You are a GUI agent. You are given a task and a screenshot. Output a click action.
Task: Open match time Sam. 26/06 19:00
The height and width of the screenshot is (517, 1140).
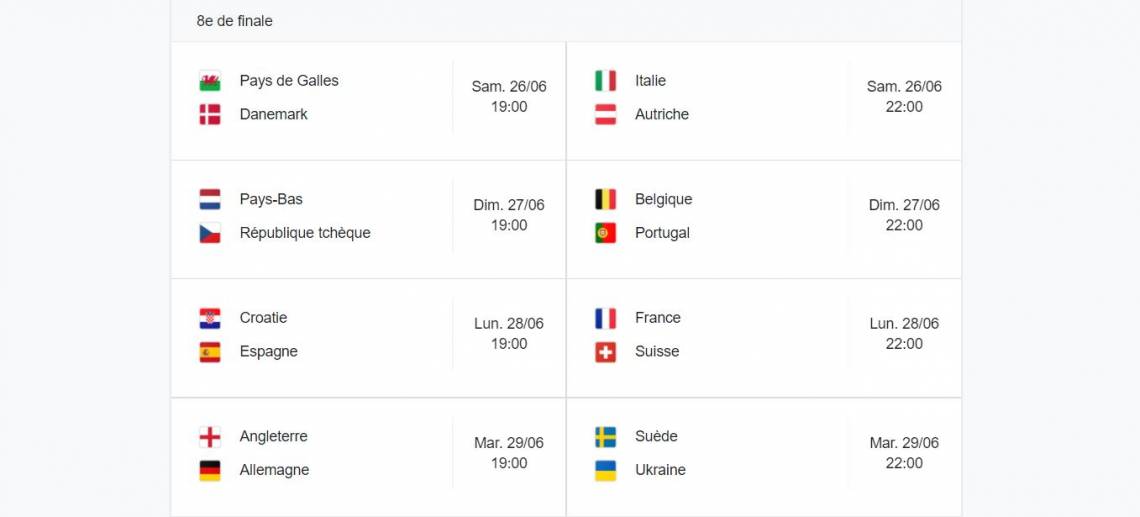pyautogui.click(x=509, y=97)
